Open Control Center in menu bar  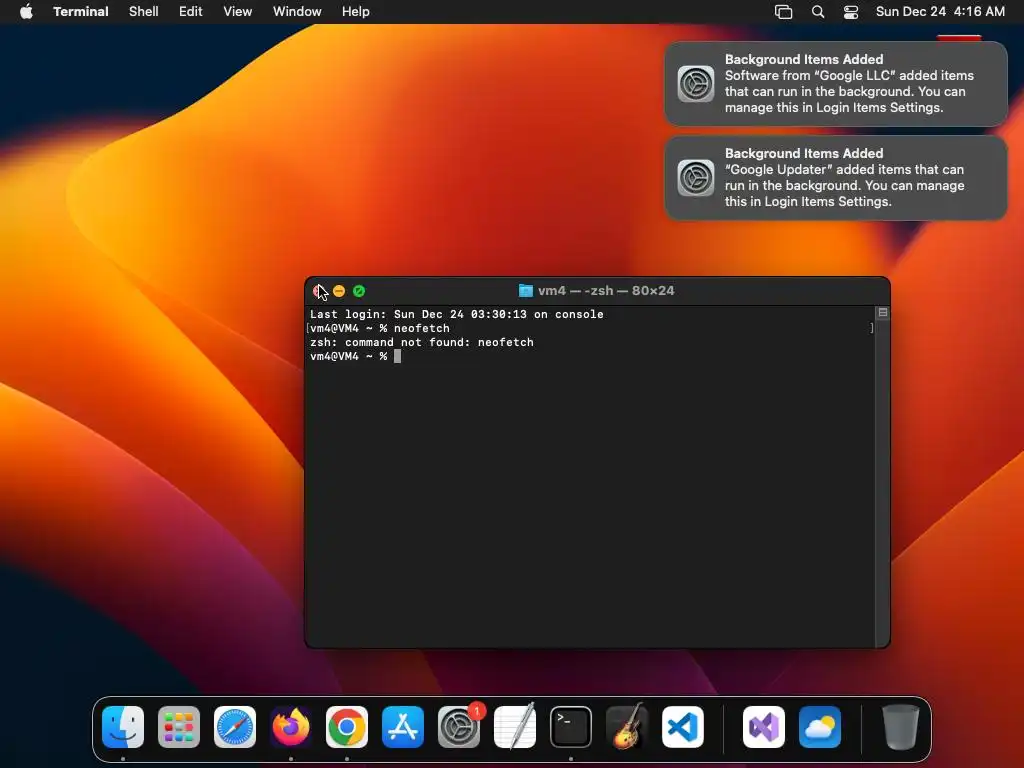[851, 12]
